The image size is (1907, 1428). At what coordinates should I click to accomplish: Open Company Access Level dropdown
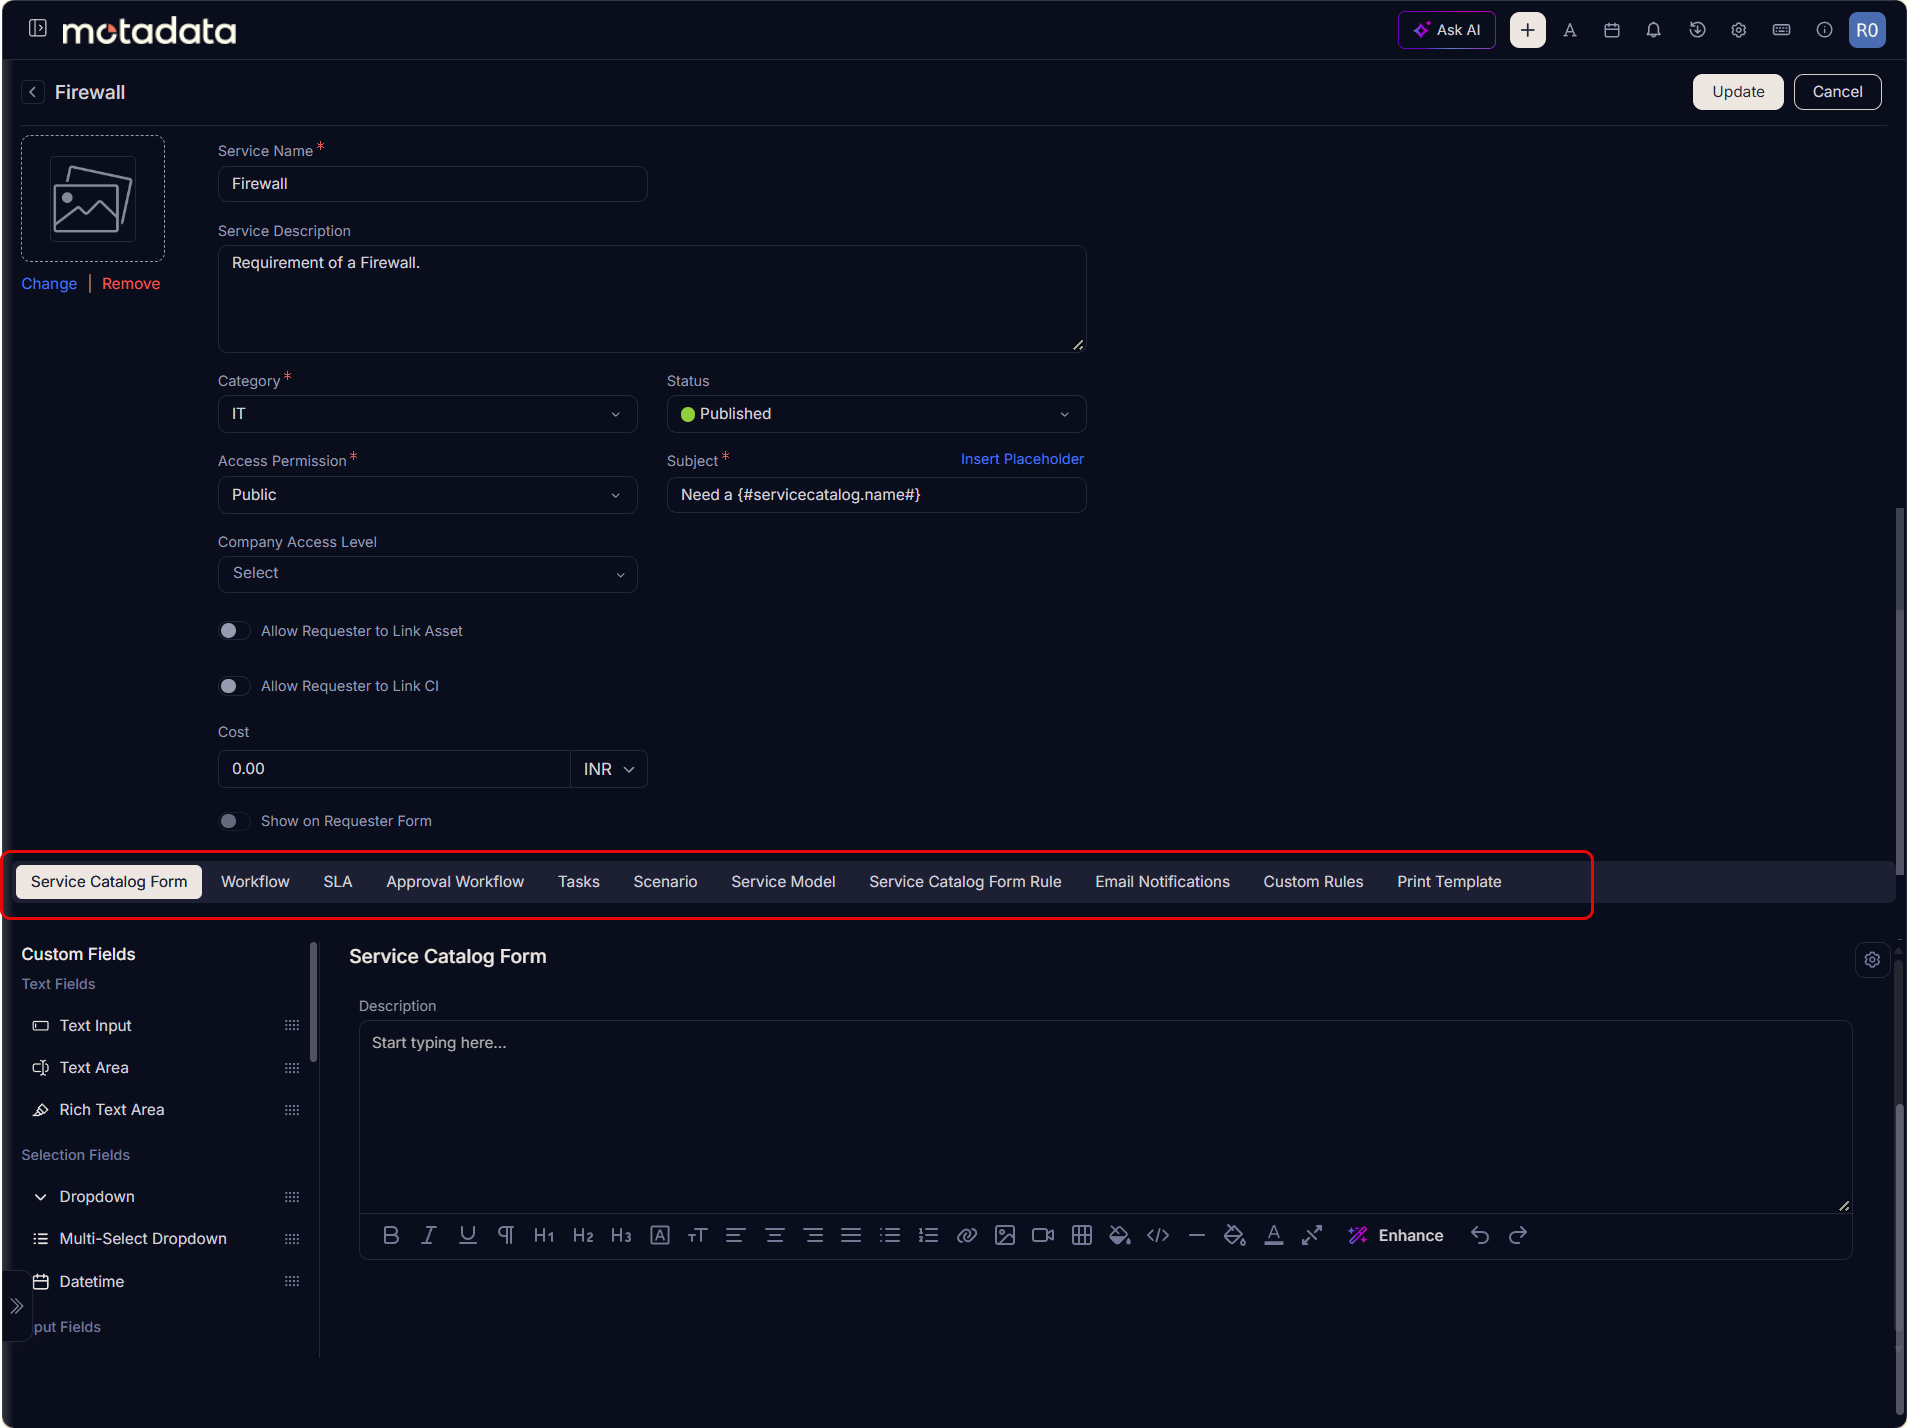point(427,574)
